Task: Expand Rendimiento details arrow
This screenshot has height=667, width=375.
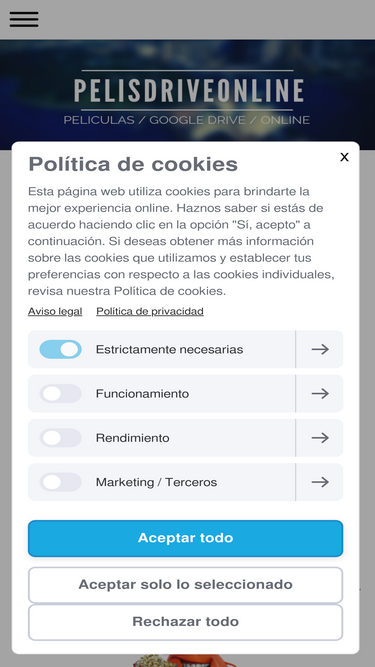Action: coord(320,438)
